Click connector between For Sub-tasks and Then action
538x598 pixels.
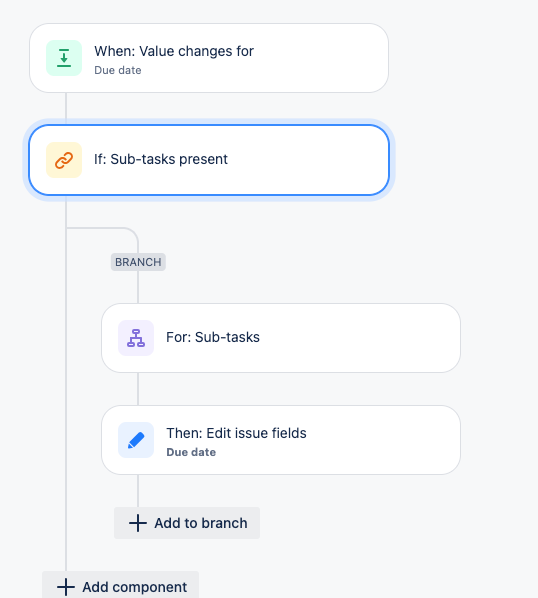138,389
